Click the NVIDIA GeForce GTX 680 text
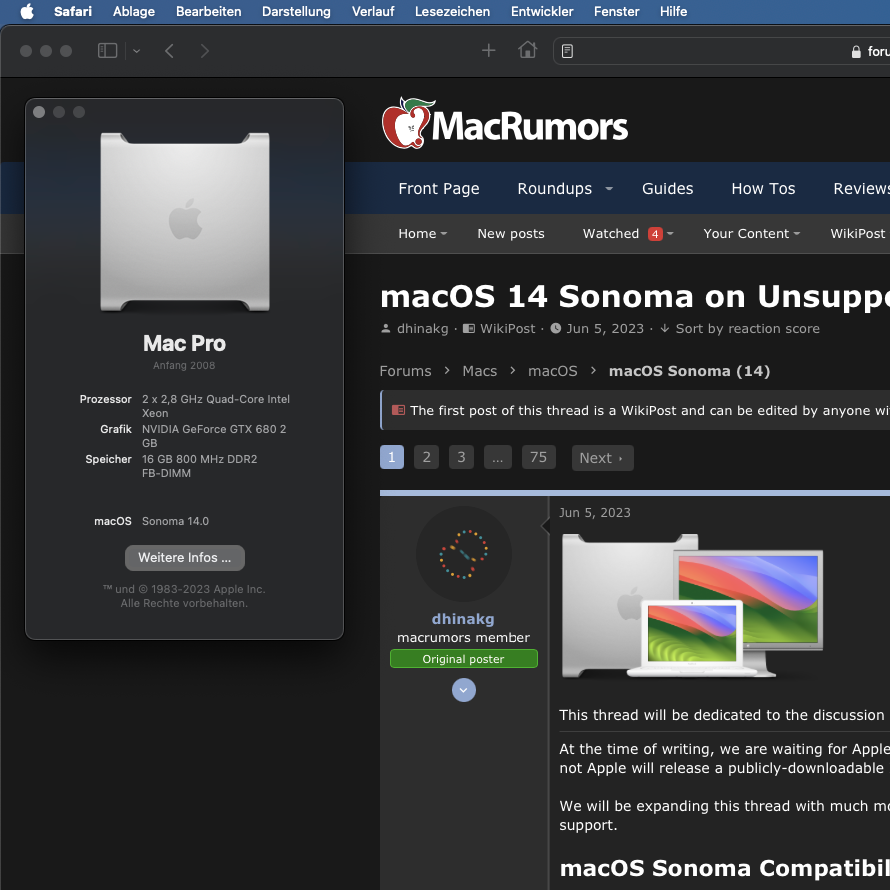890x890 pixels. pos(214,436)
